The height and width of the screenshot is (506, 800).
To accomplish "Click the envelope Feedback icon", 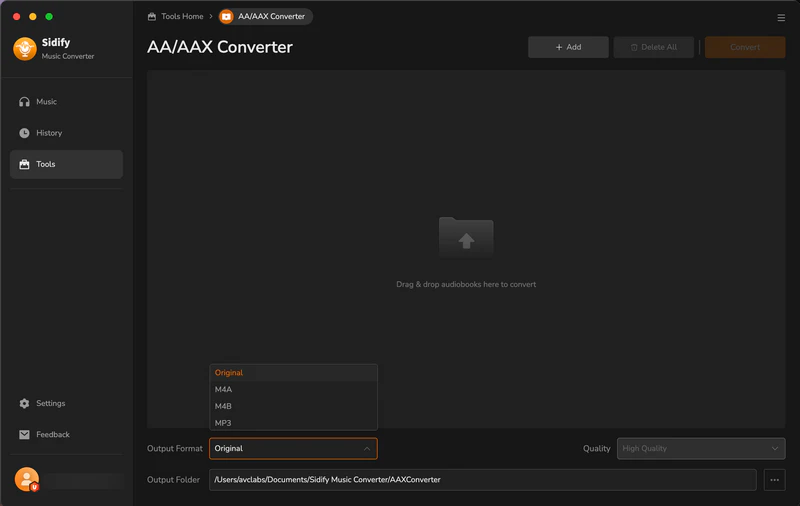I will click(24, 435).
